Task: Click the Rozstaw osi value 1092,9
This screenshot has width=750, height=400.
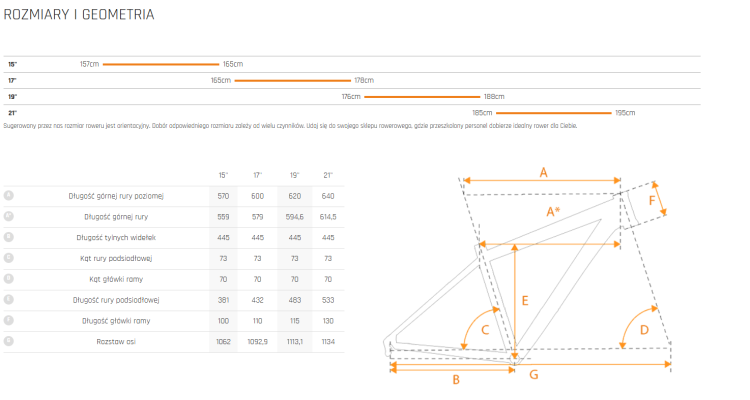Action: pyautogui.click(x=257, y=342)
